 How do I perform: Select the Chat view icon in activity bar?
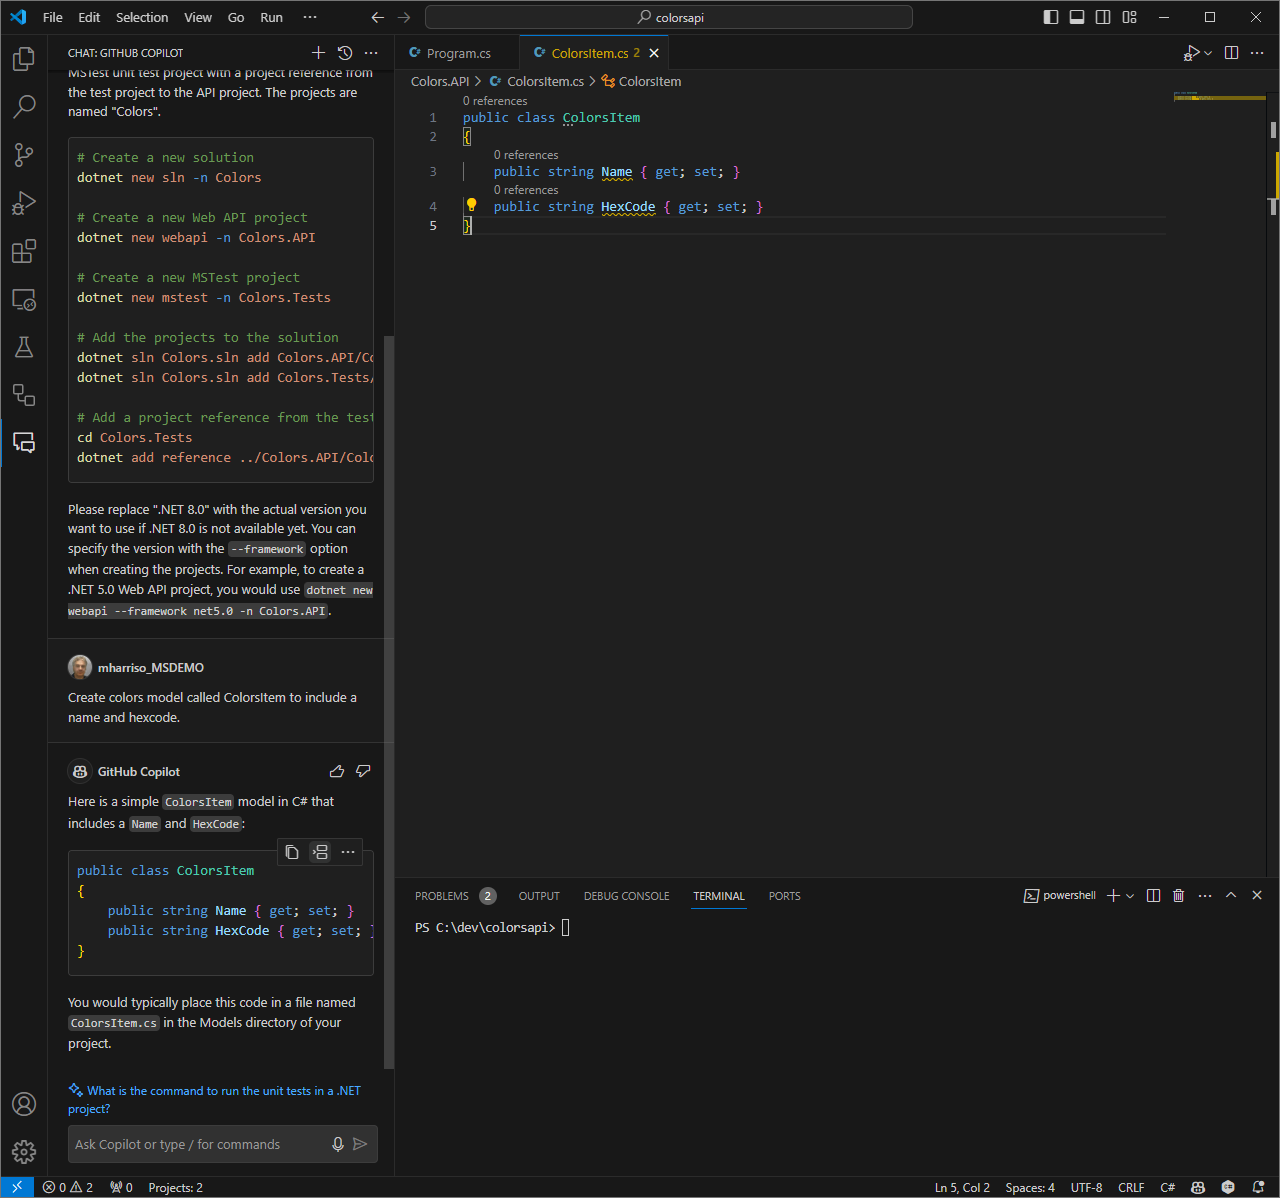(x=24, y=443)
